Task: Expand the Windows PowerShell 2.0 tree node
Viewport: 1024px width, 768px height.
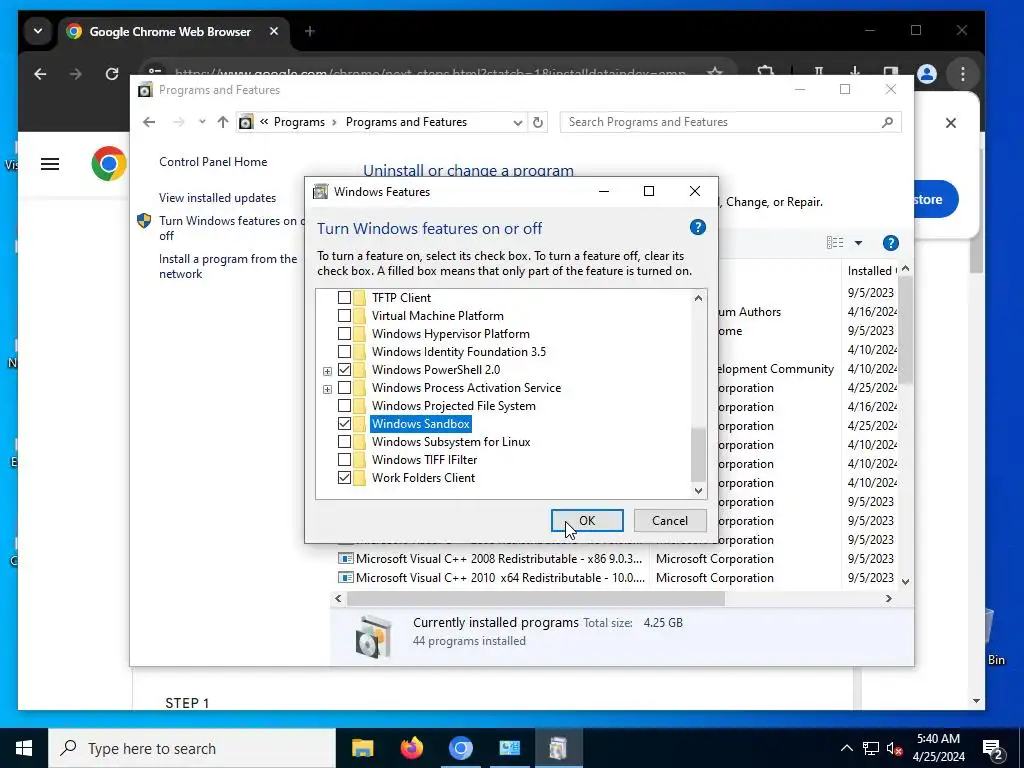Action: (x=327, y=371)
